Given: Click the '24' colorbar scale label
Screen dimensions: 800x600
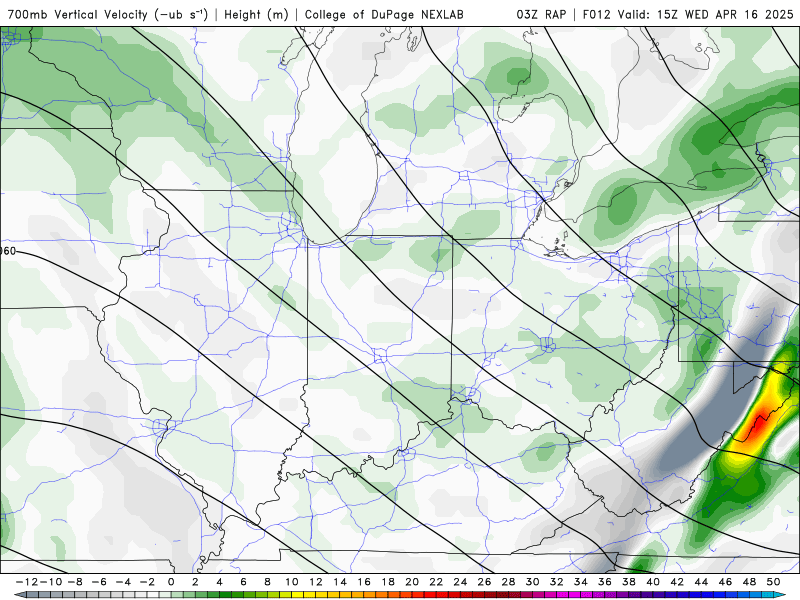Looking at the screenshot, I should (x=460, y=582).
